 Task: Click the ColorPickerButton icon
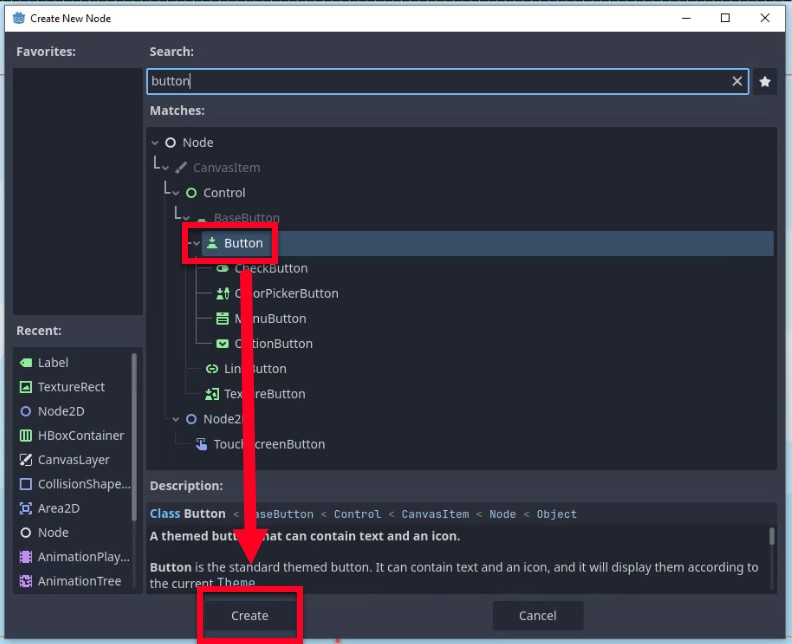[223, 293]
